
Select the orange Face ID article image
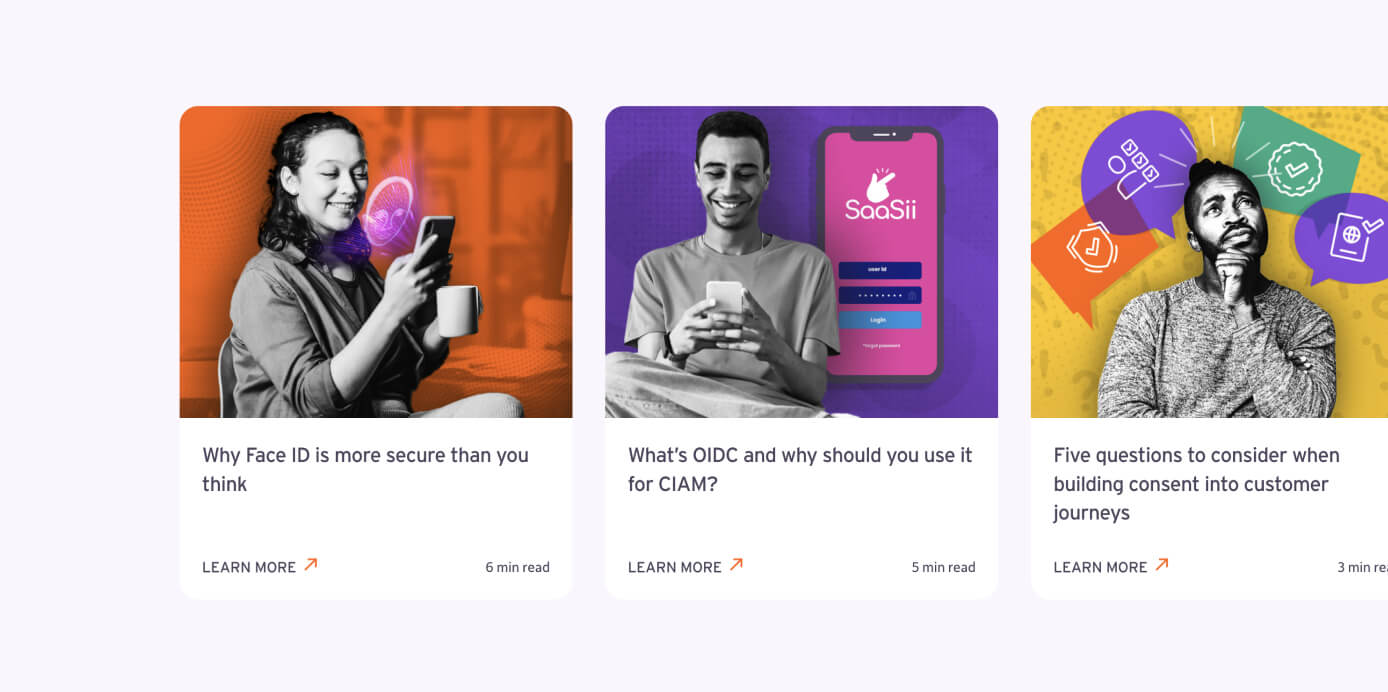point(376,262)
